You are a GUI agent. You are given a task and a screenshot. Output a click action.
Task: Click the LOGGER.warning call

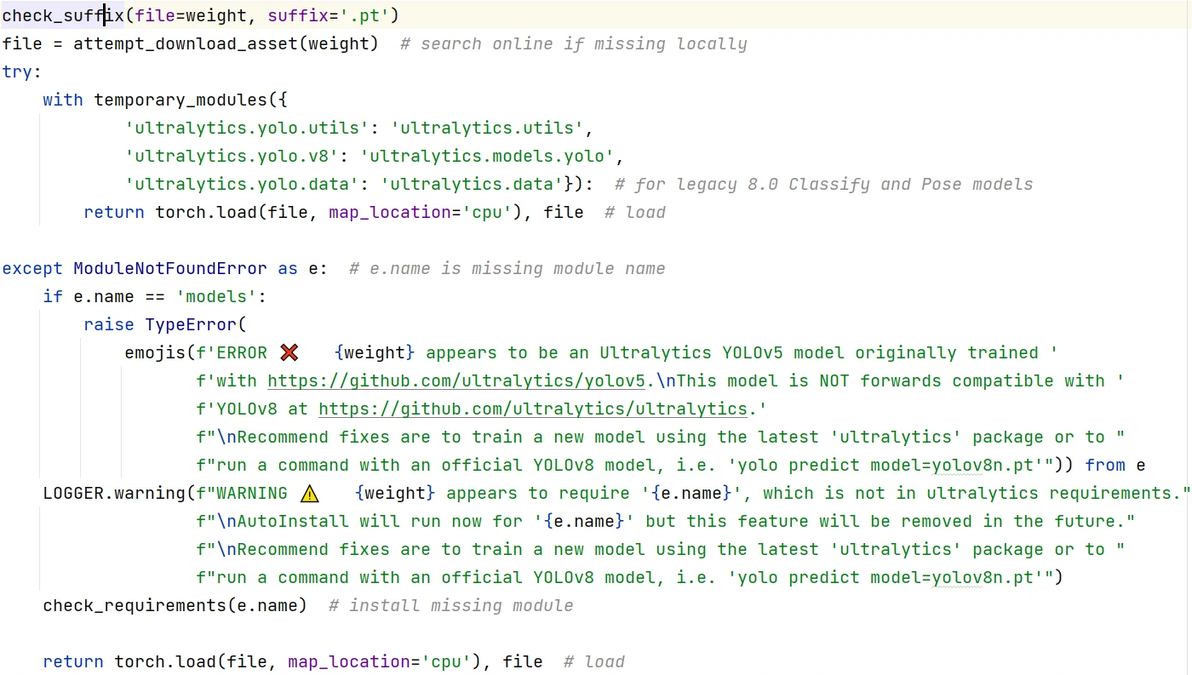114,493
